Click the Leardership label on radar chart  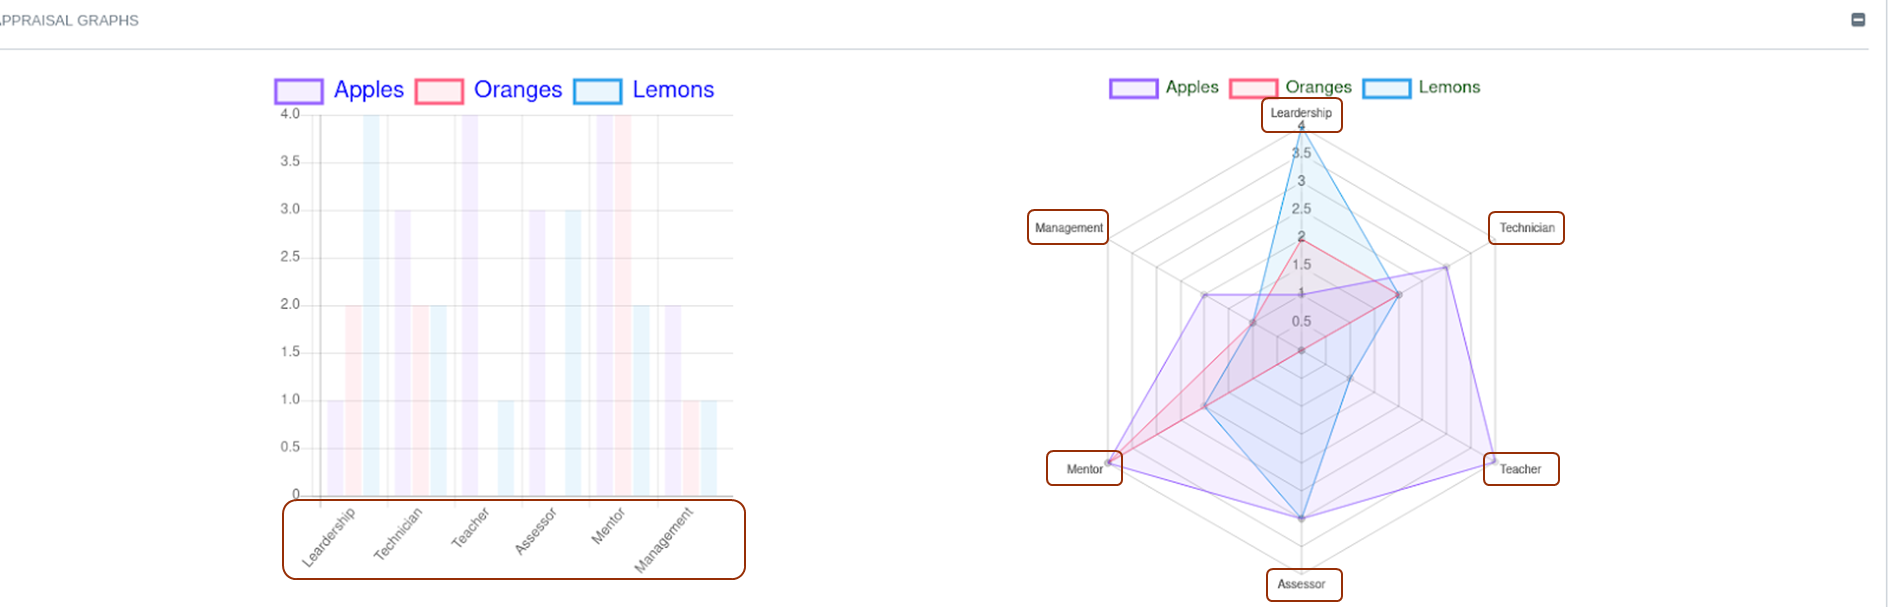(x=1301, y=114)
